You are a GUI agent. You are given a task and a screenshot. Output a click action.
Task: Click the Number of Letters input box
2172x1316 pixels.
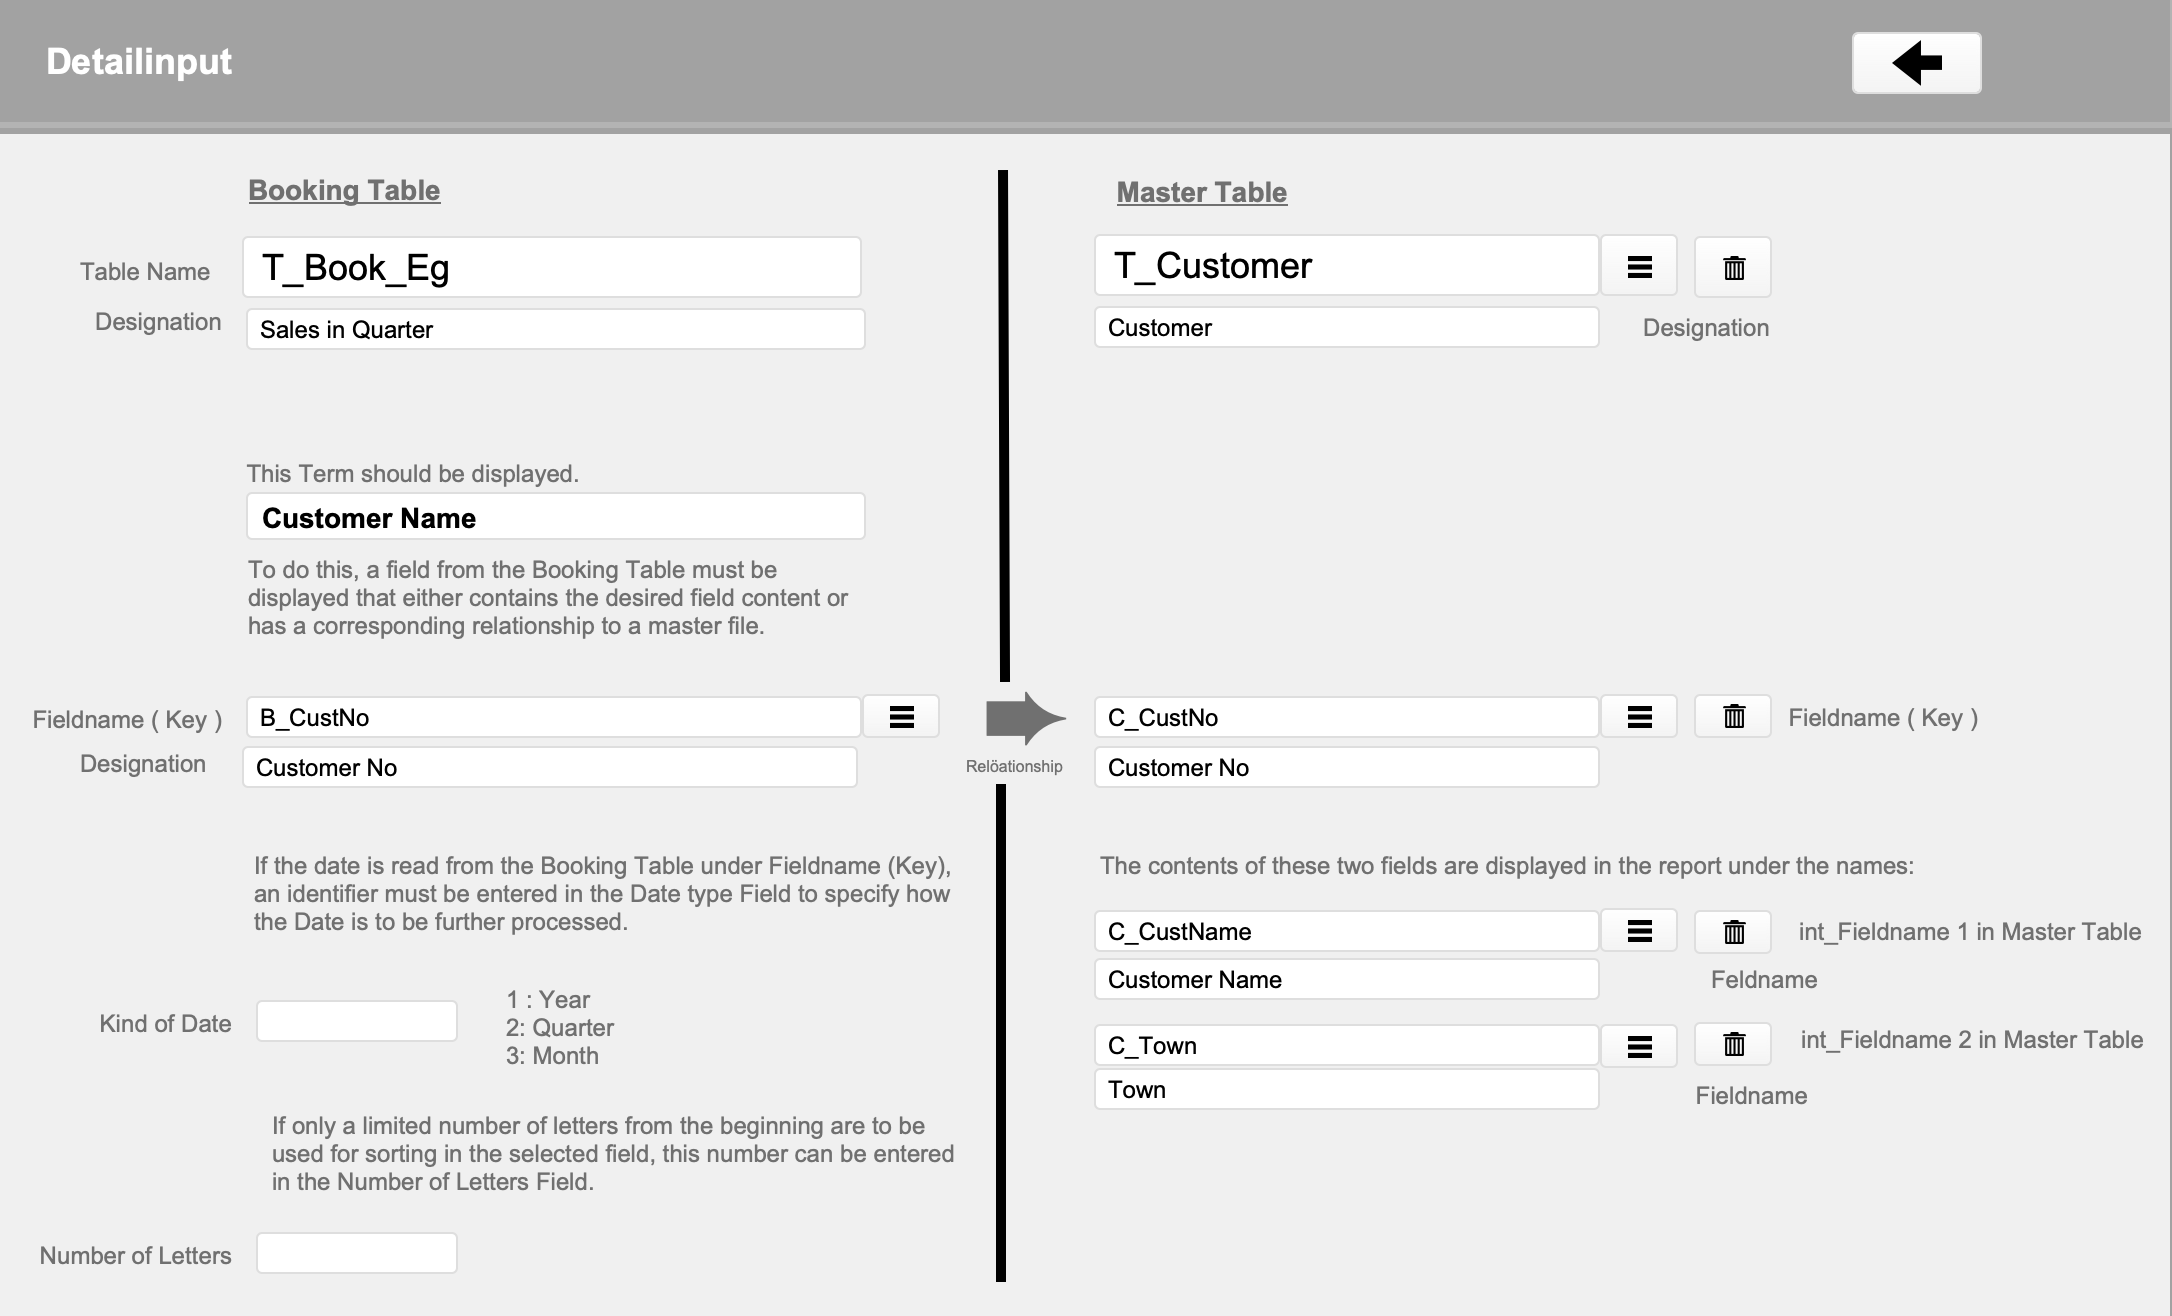[x=356, y=1253]
